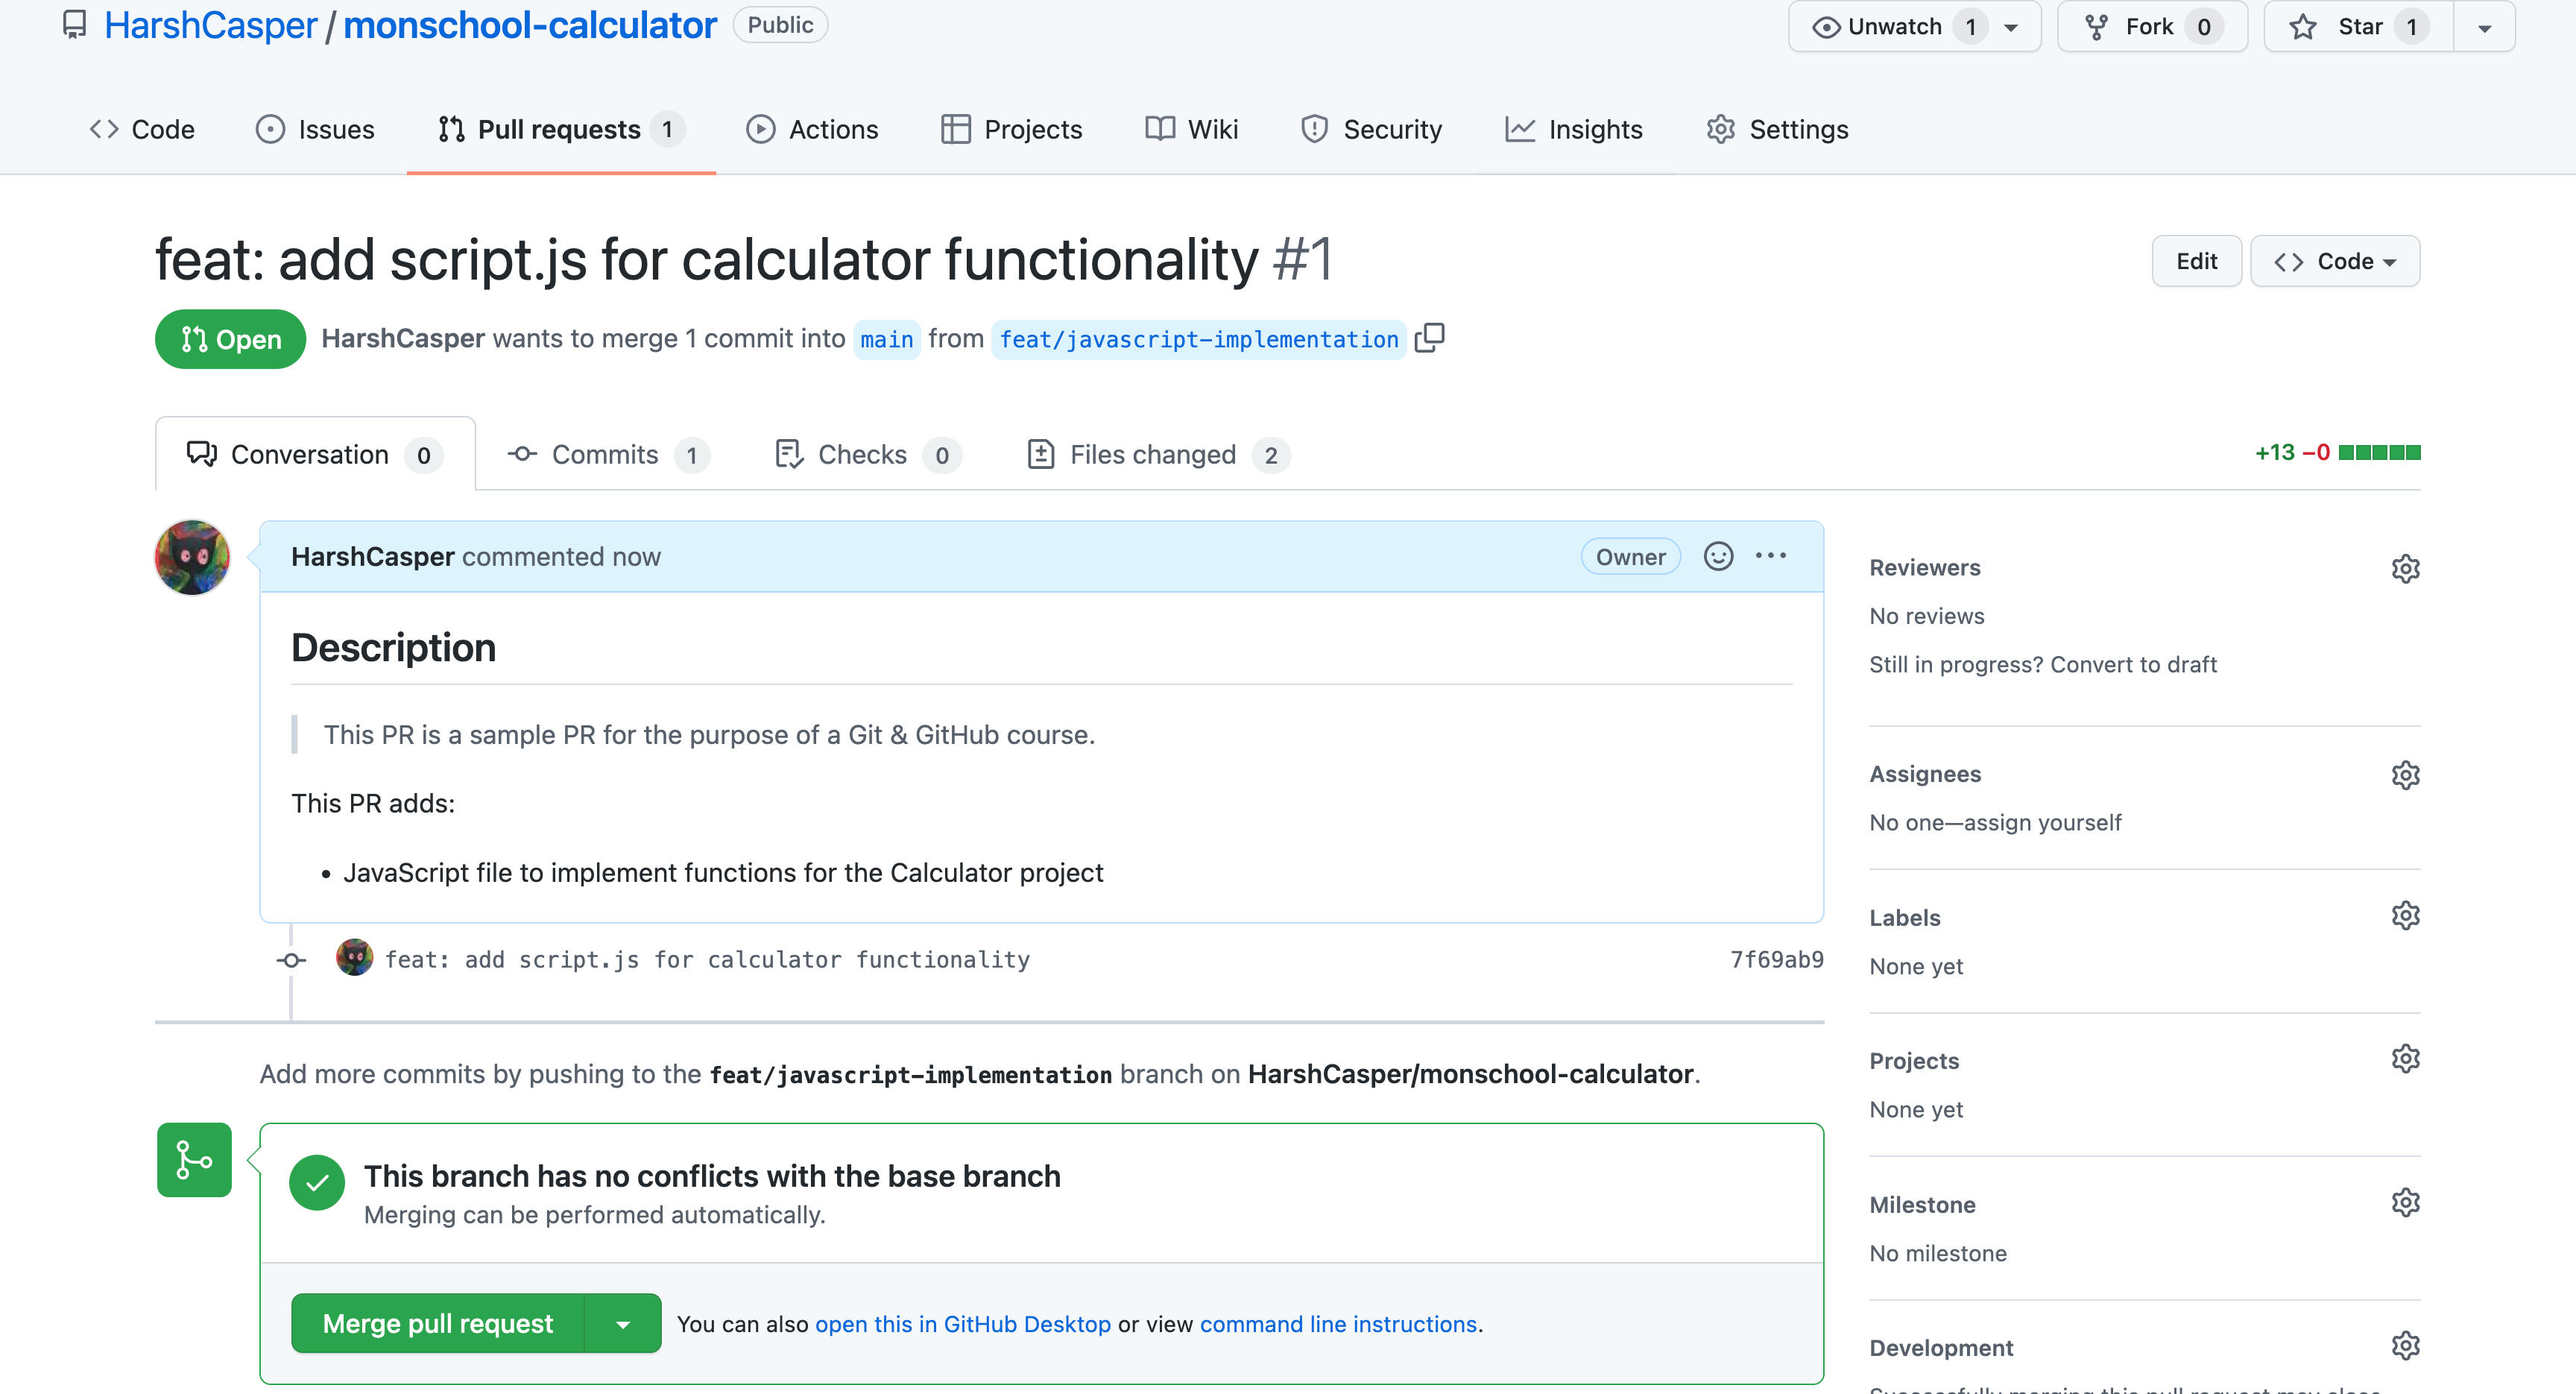Click the Public visibility label
Screen dimensions: 2576x1394
780,25
